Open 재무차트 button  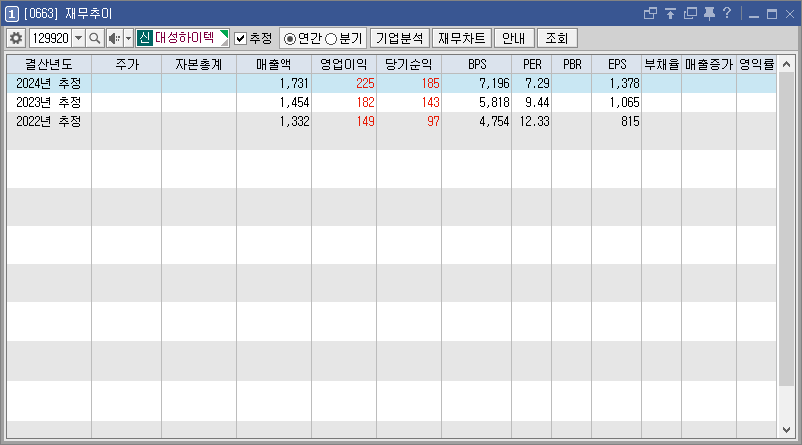pos(462,38)
